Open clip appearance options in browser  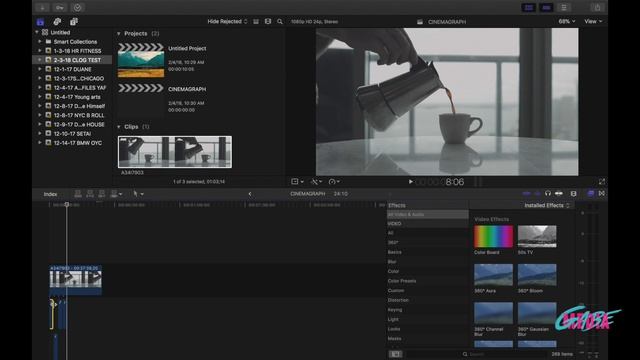coord(268,22)
